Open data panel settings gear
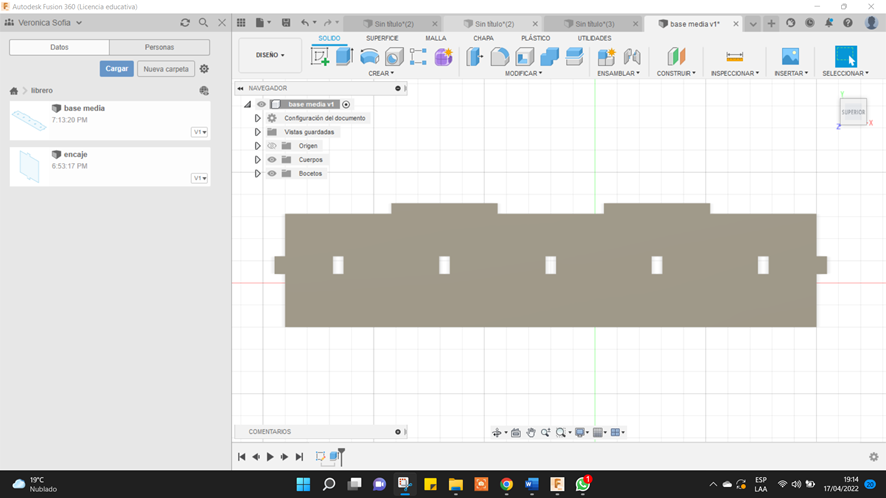The image size is (886, 498). coord(204,69)
